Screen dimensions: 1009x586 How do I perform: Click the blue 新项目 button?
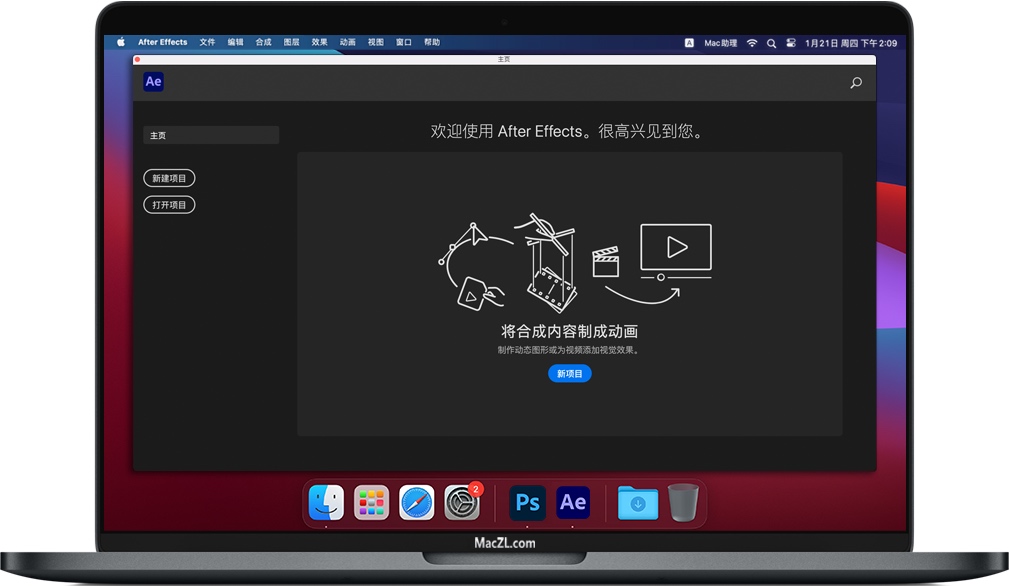point(569,373)
